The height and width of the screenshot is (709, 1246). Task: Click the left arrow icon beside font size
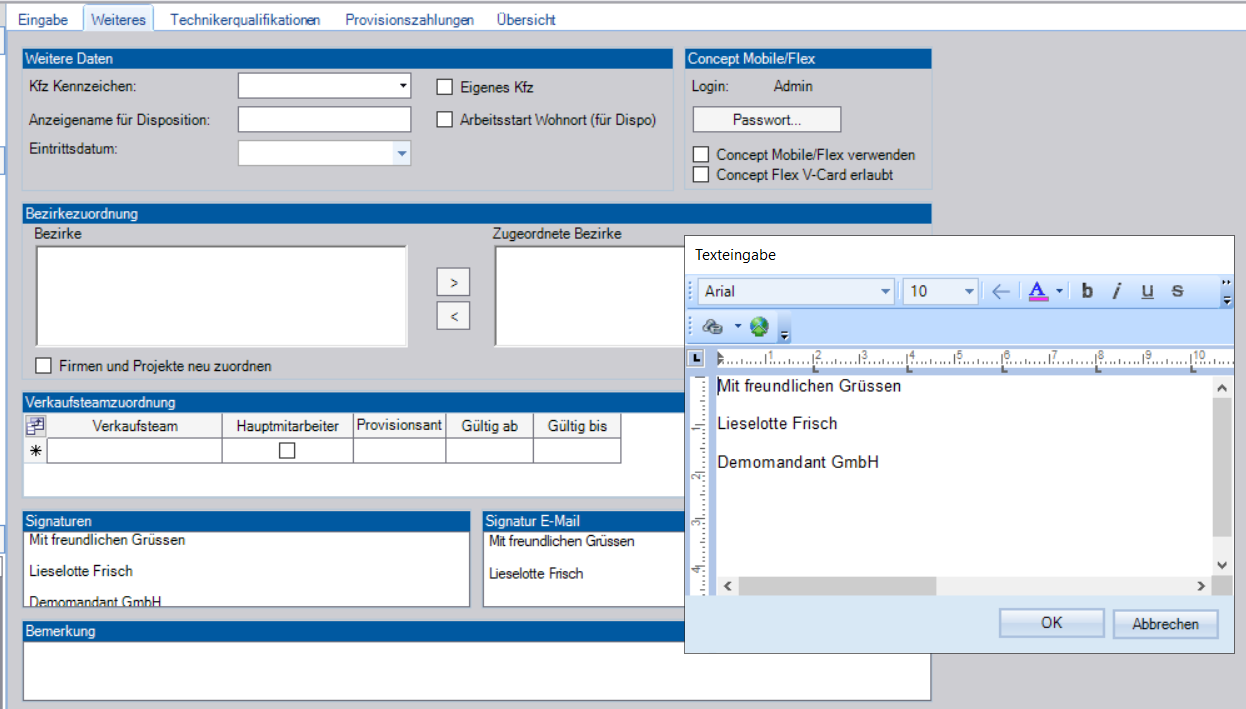coord(1000,291)
